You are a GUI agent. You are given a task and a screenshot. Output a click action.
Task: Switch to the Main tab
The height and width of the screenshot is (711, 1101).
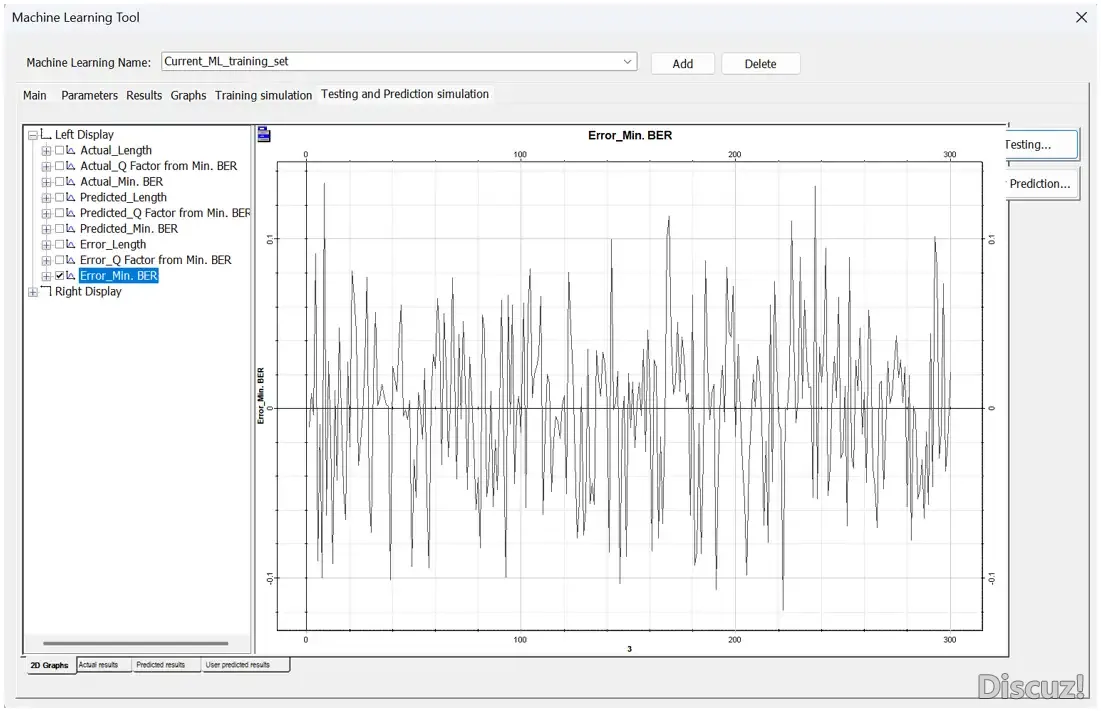(34, 95)
